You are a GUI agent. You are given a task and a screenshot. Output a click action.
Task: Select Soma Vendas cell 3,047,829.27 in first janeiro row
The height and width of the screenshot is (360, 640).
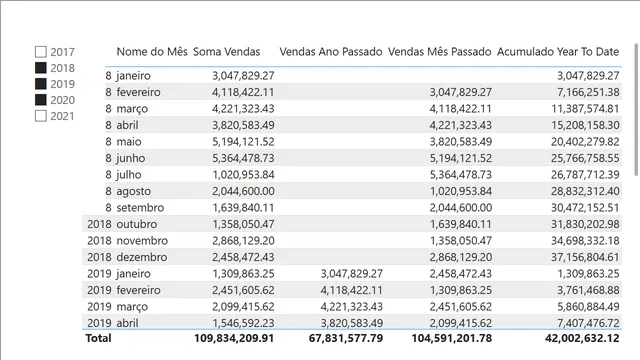click(243, 76)
